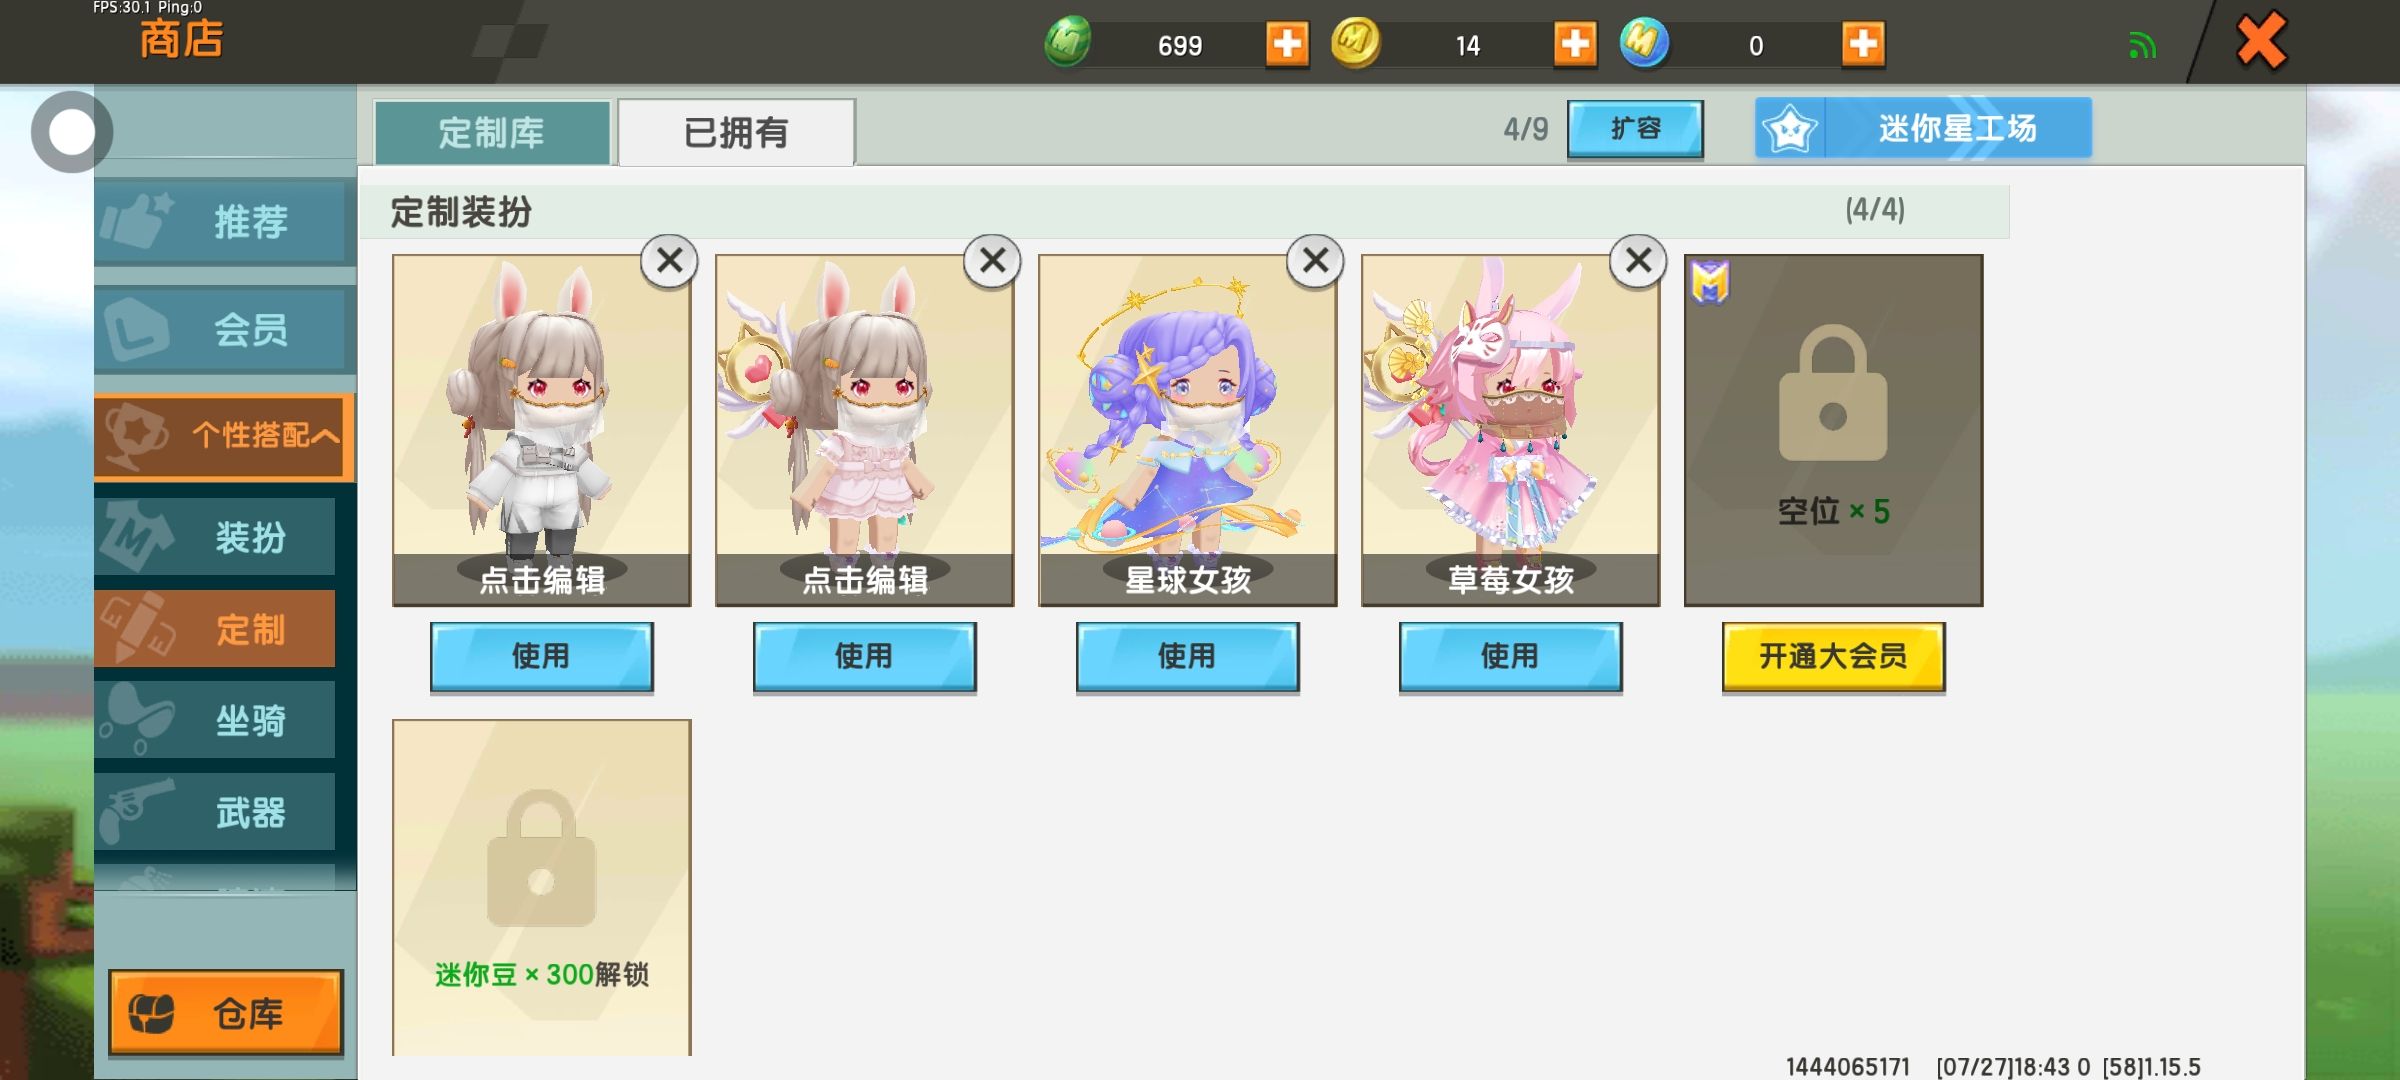Switch to the 定制库 tab
The width and height of the screenshot is (2400, 1080).
[492, 132]
